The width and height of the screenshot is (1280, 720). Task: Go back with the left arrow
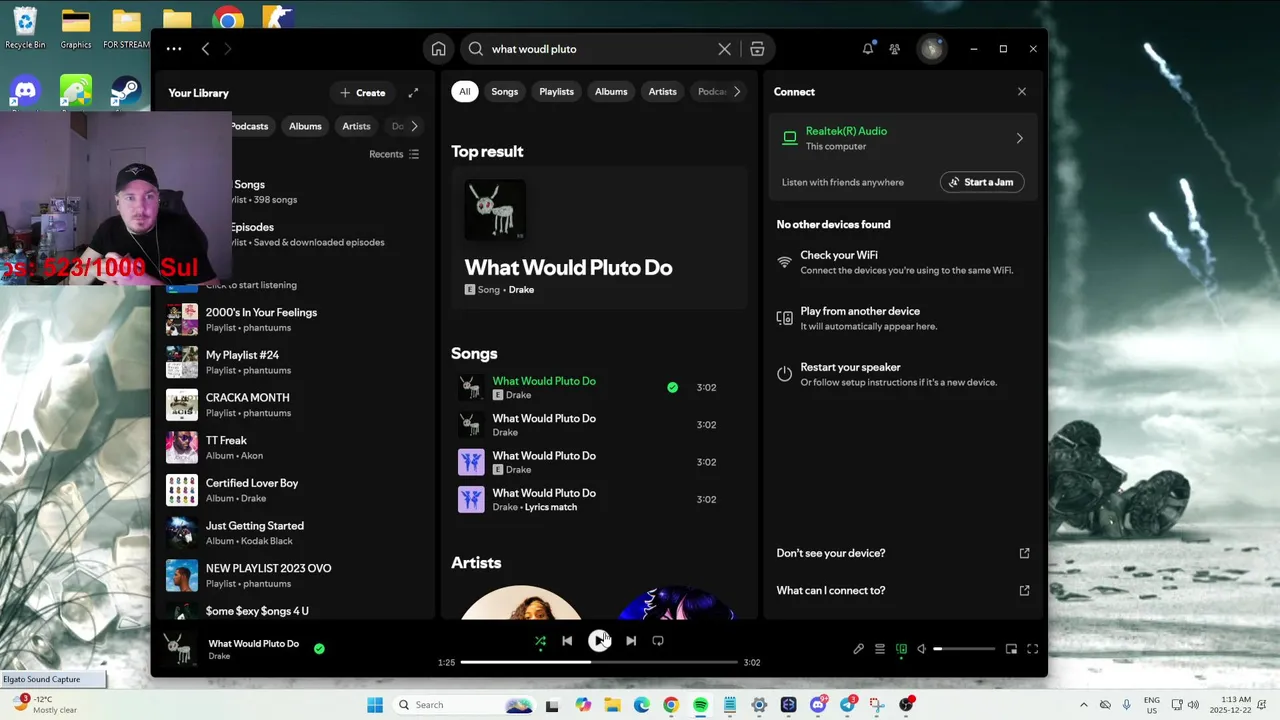click(x=205, y=49)
